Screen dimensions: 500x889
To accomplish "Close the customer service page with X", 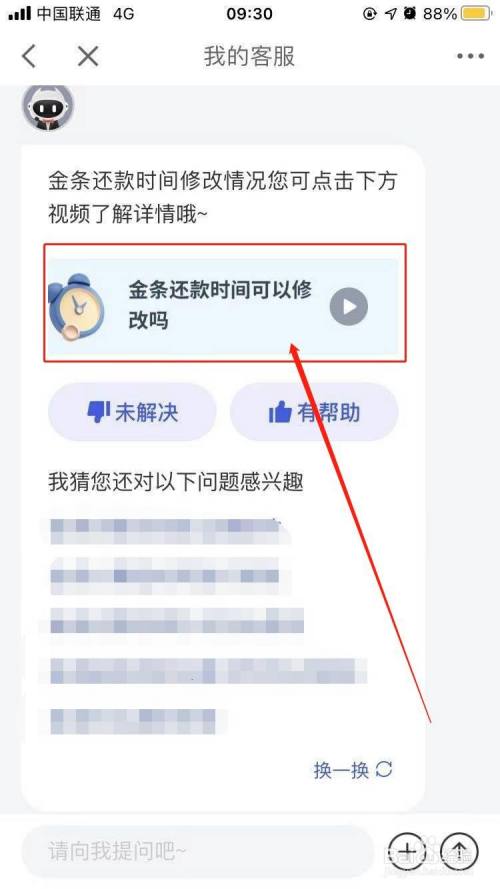I will tap(88, 56).
